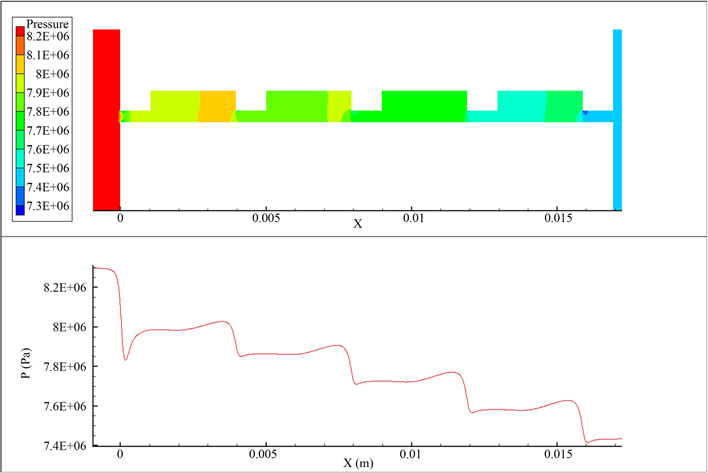Select the light blue outlet strip at right

(617, 120)
